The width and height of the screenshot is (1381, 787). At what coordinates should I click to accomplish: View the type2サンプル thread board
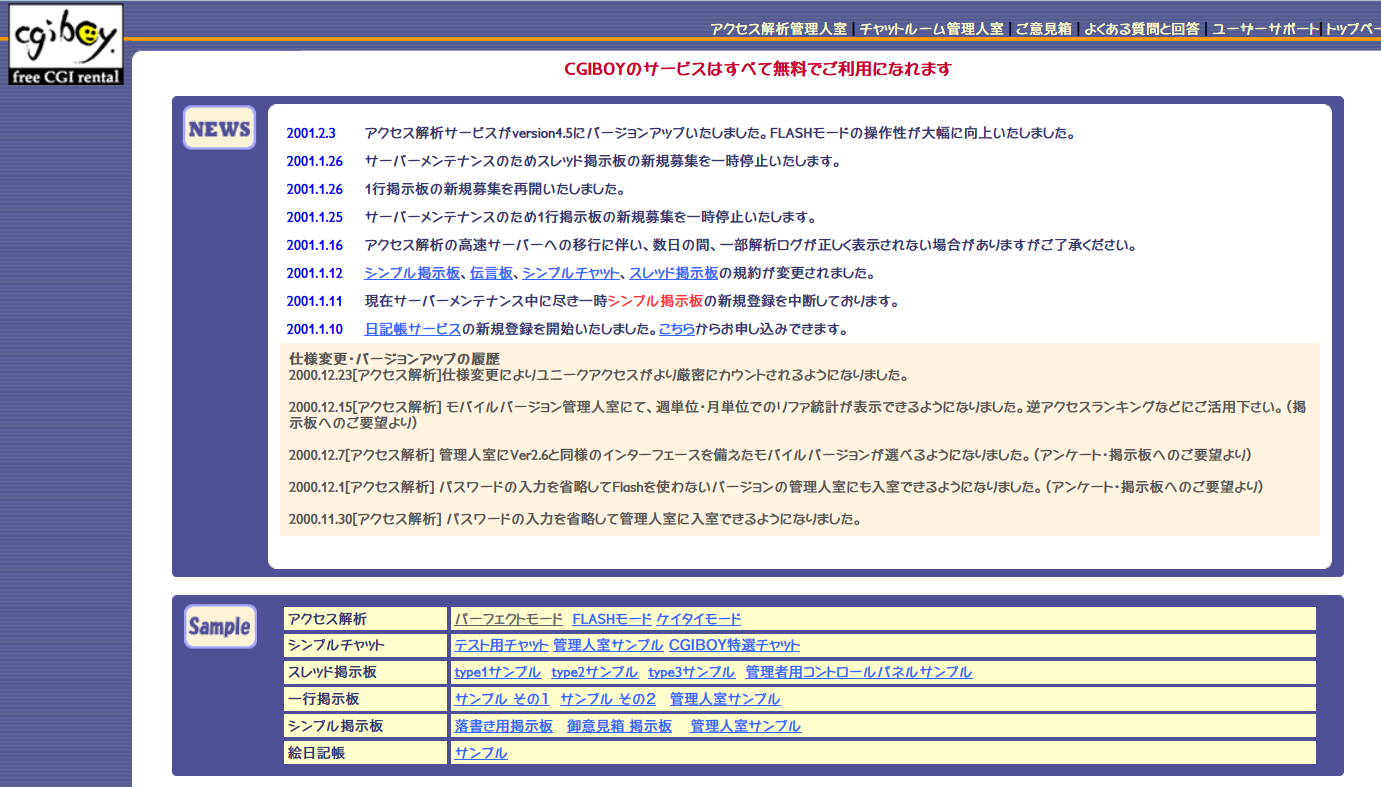[594, 672]
